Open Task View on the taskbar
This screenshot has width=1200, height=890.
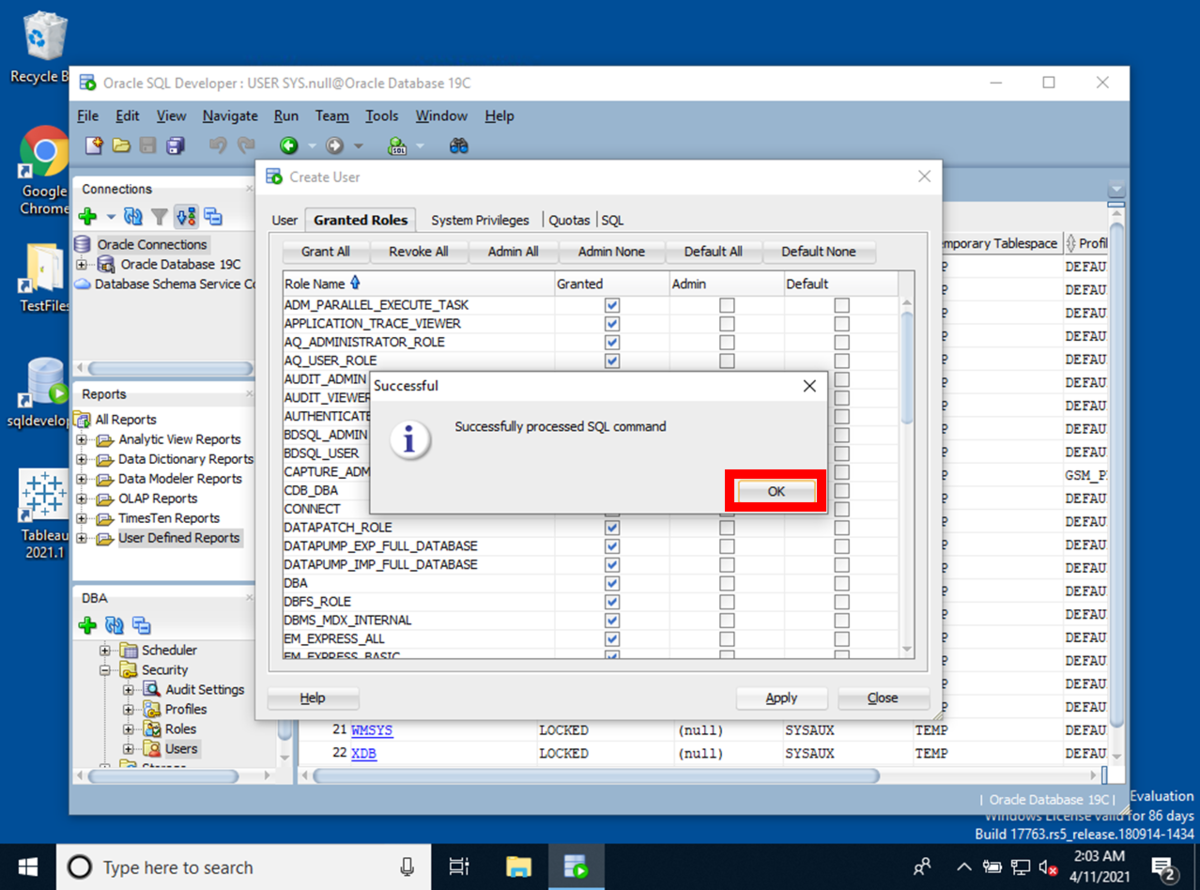(459, 866)
